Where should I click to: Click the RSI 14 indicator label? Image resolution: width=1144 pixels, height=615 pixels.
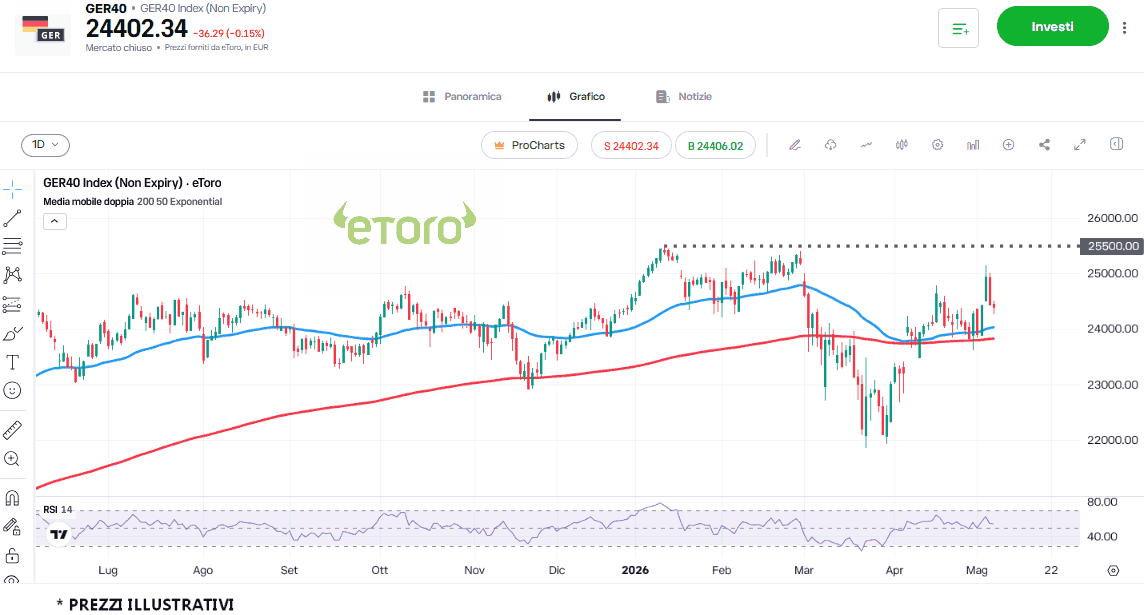click(58, 509)
